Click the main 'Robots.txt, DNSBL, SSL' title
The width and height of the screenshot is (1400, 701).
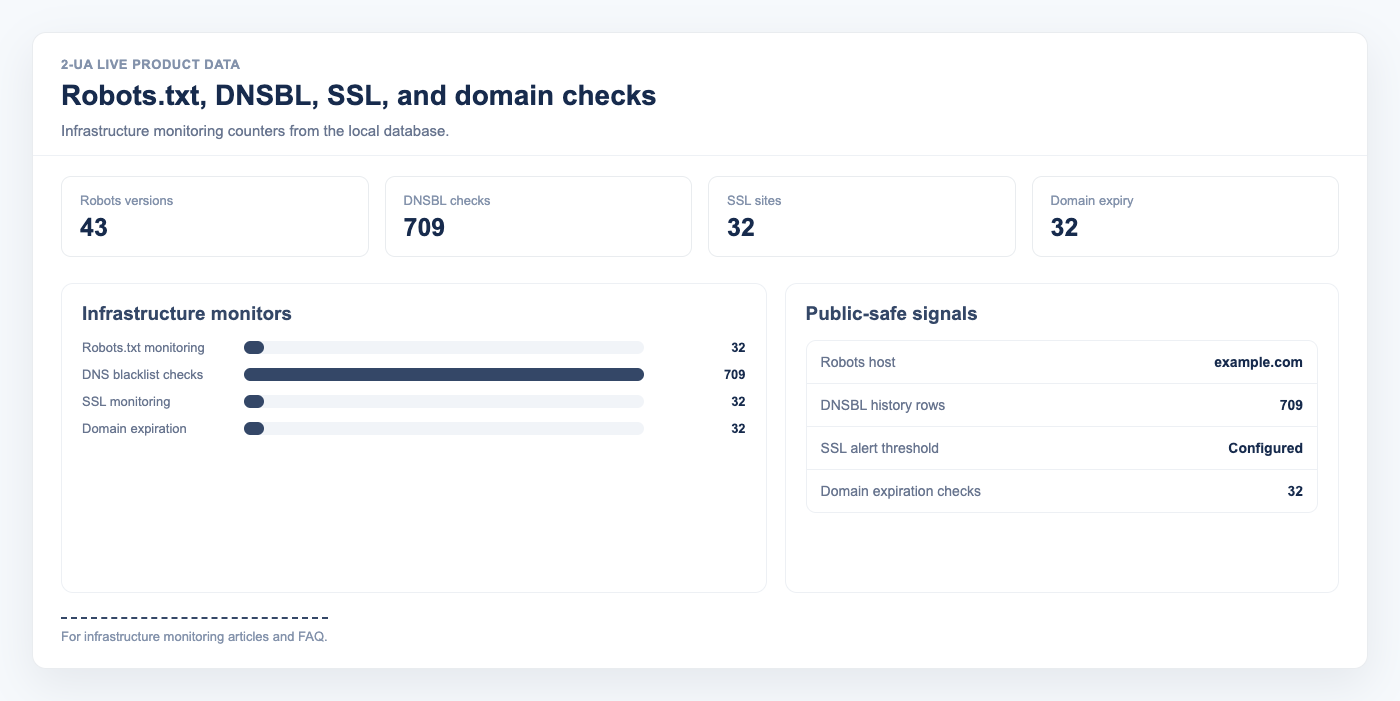pos(358,96)
